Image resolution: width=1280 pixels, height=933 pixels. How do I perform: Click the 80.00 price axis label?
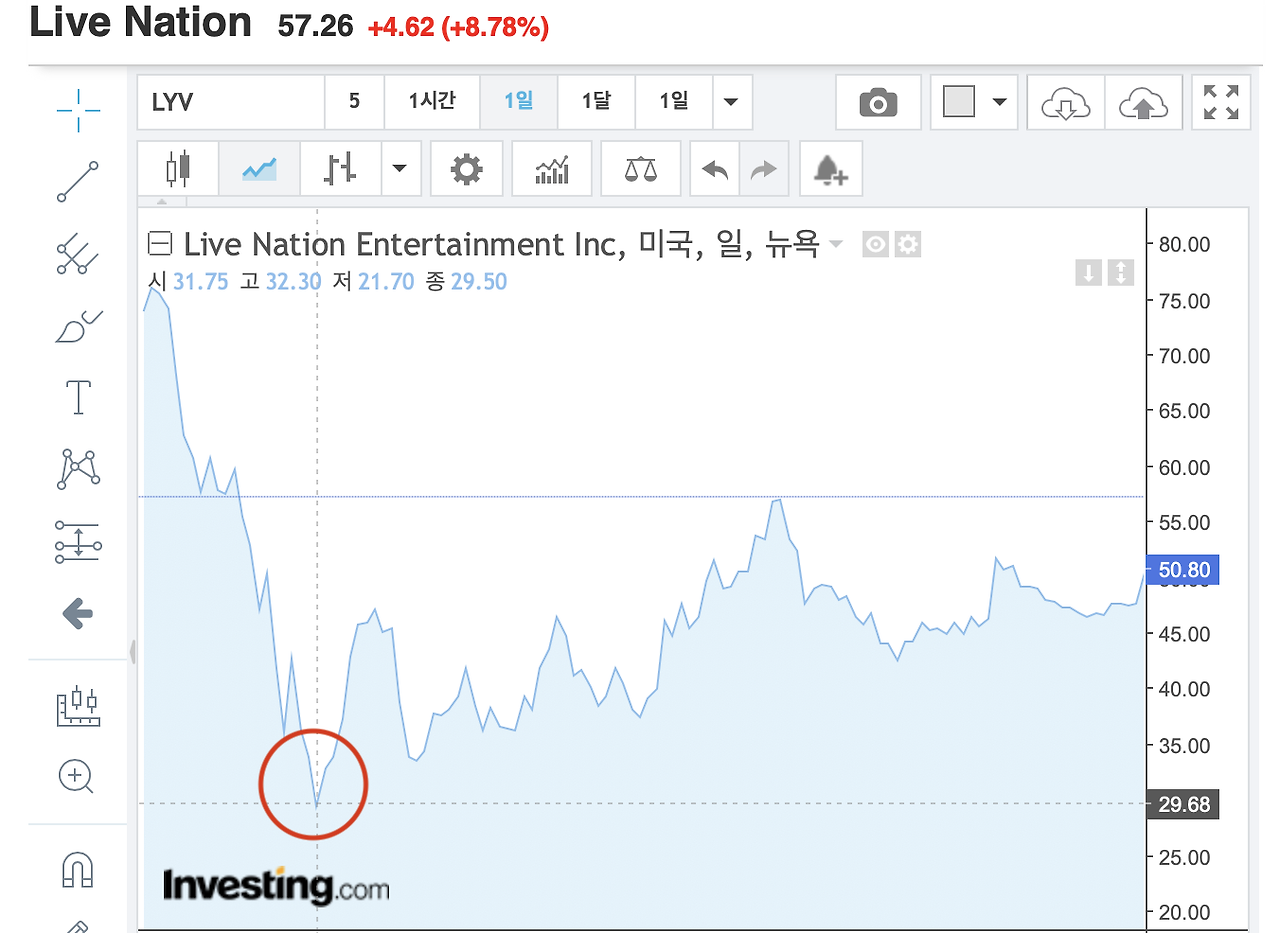[1183, 244]
